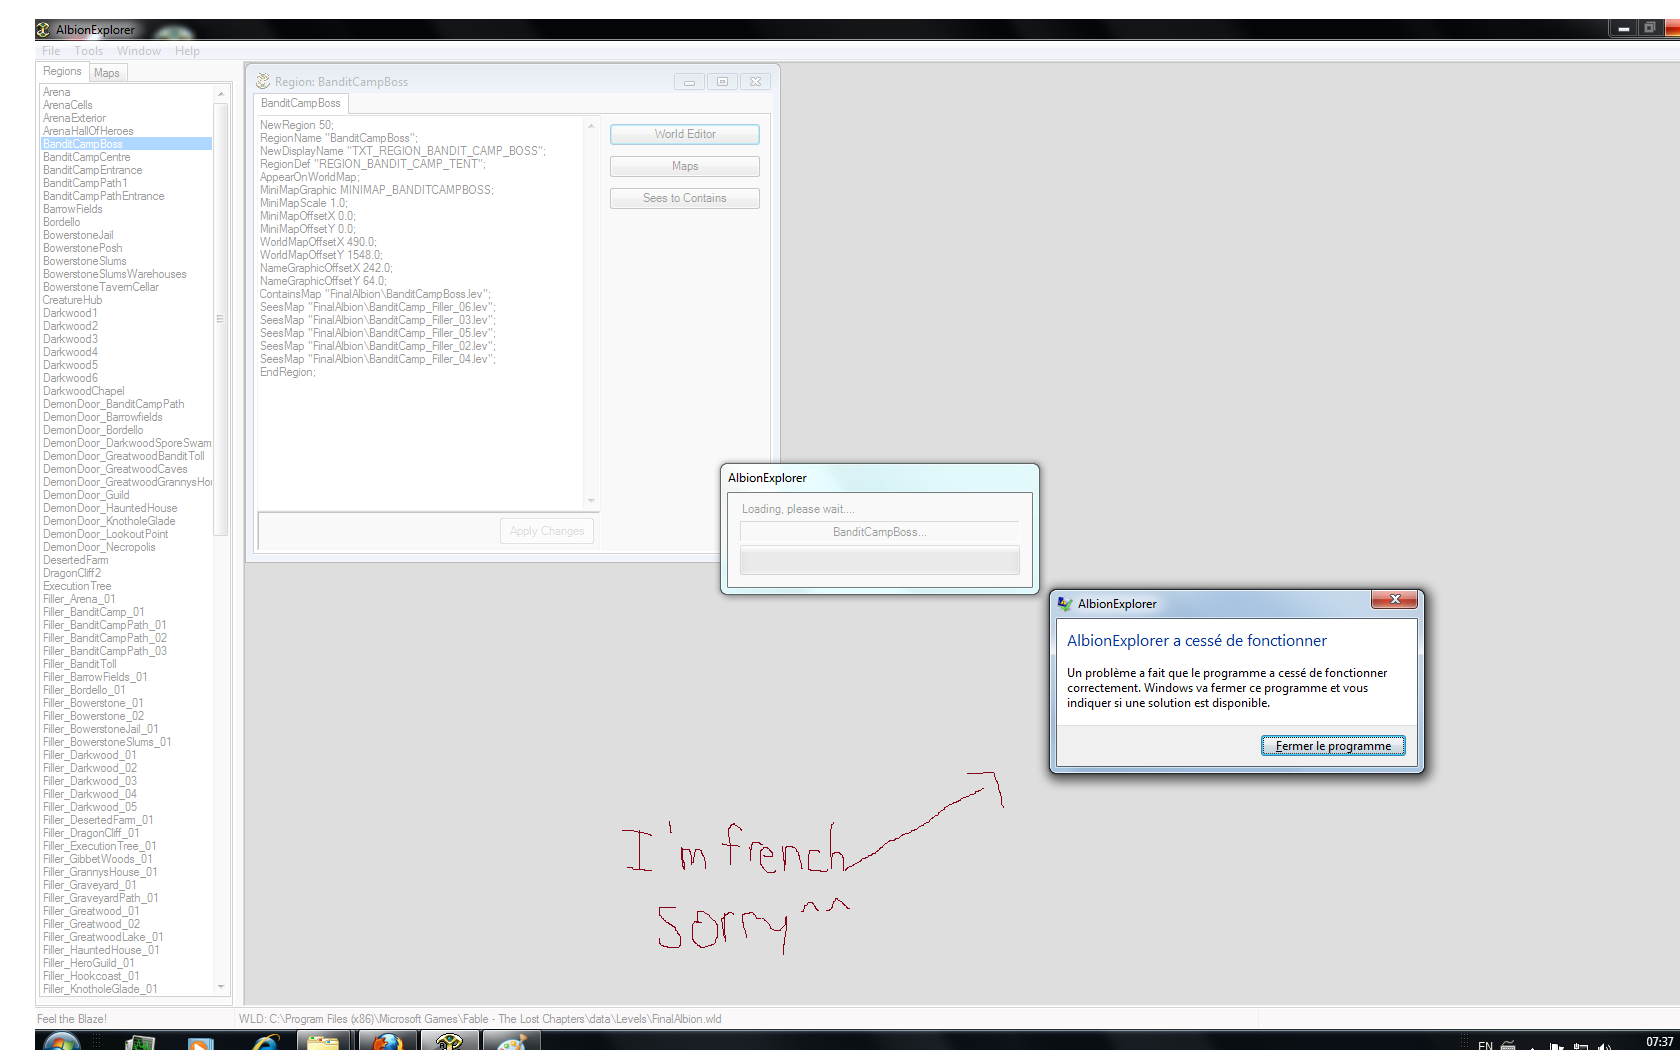
Task: Select DemonDoor_Guild in the regions list
Action: click(86, 495)
